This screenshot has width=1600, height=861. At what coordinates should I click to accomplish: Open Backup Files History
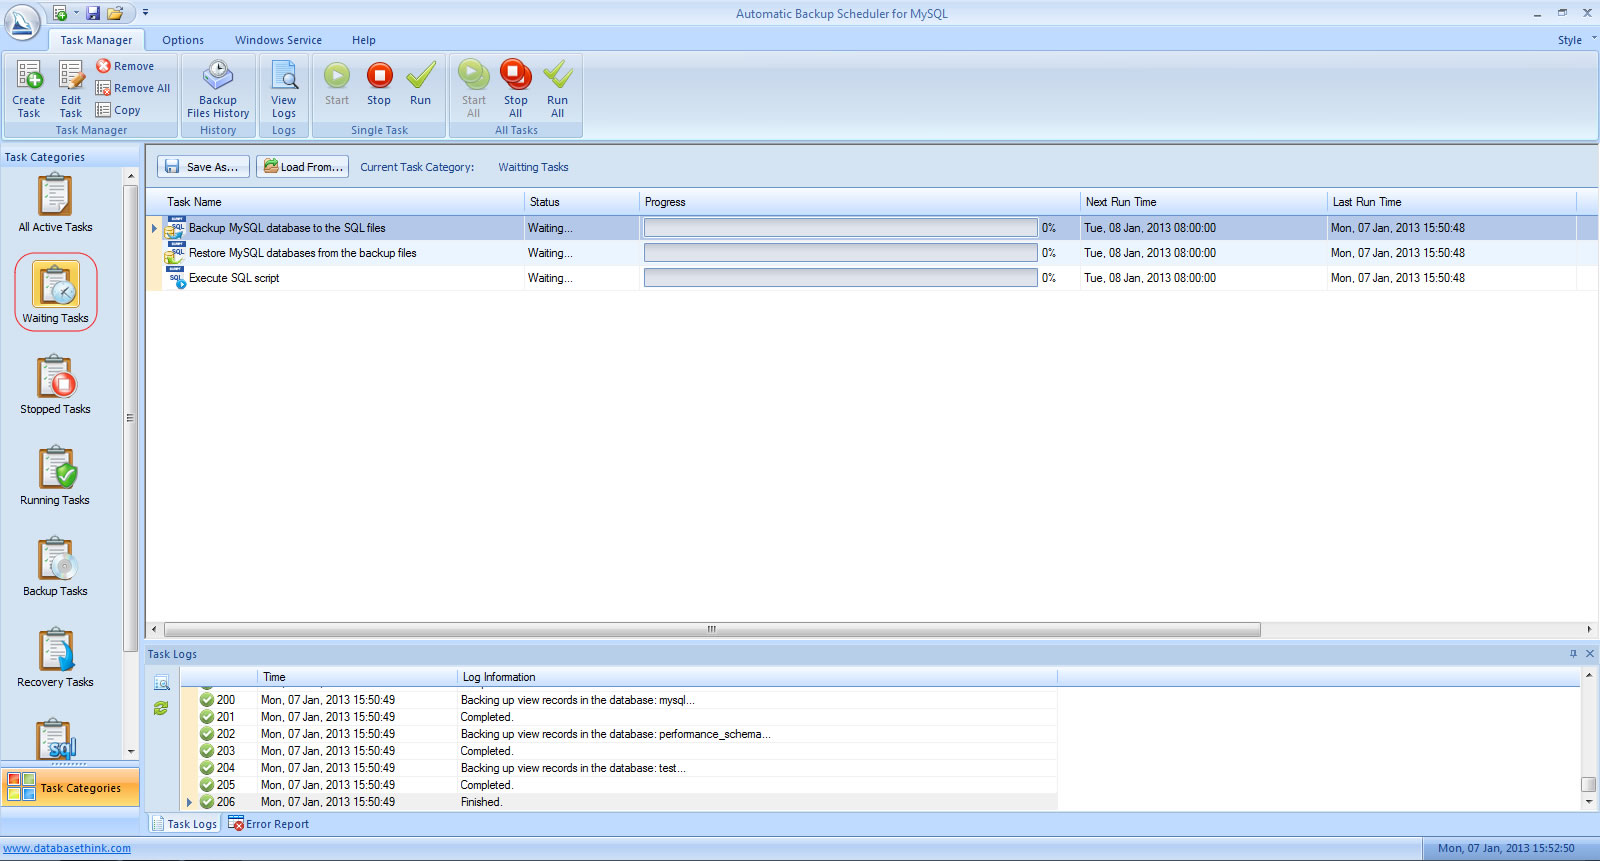point(218,89)
